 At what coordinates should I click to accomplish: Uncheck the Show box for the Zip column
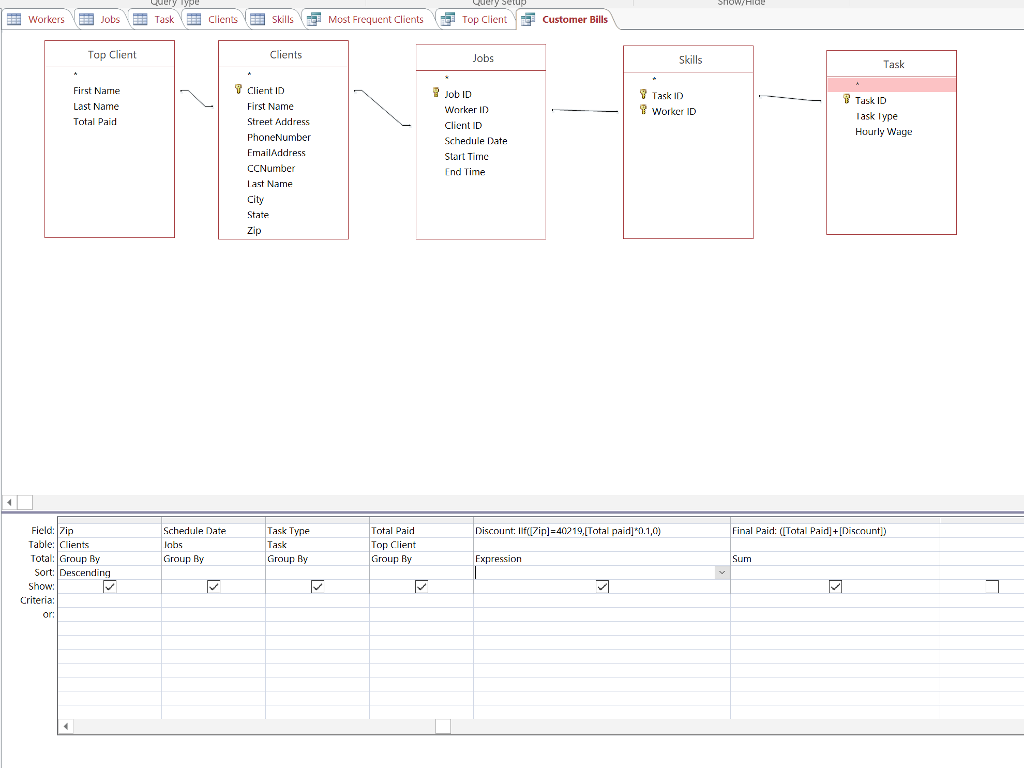[109, 587]
